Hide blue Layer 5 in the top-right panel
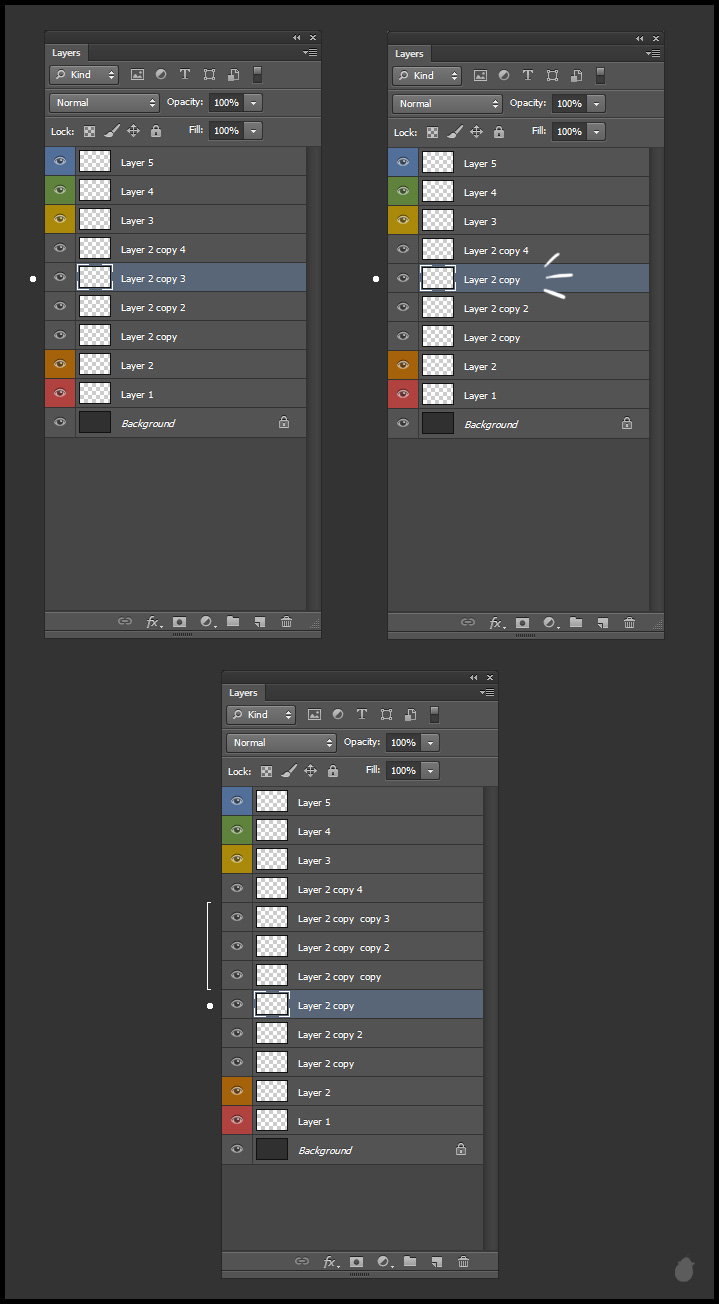 point(403,163)
